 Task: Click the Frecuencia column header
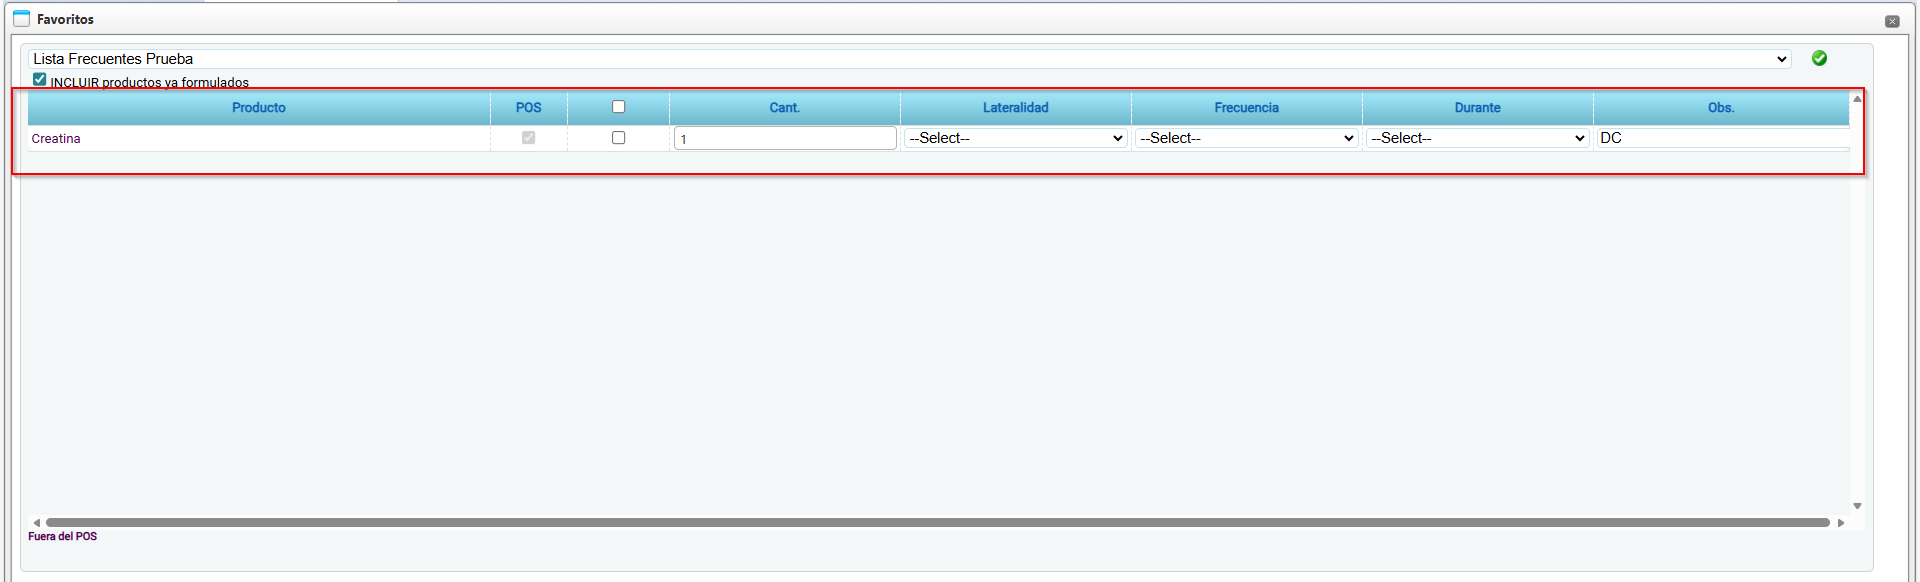tap(1246, 108)
